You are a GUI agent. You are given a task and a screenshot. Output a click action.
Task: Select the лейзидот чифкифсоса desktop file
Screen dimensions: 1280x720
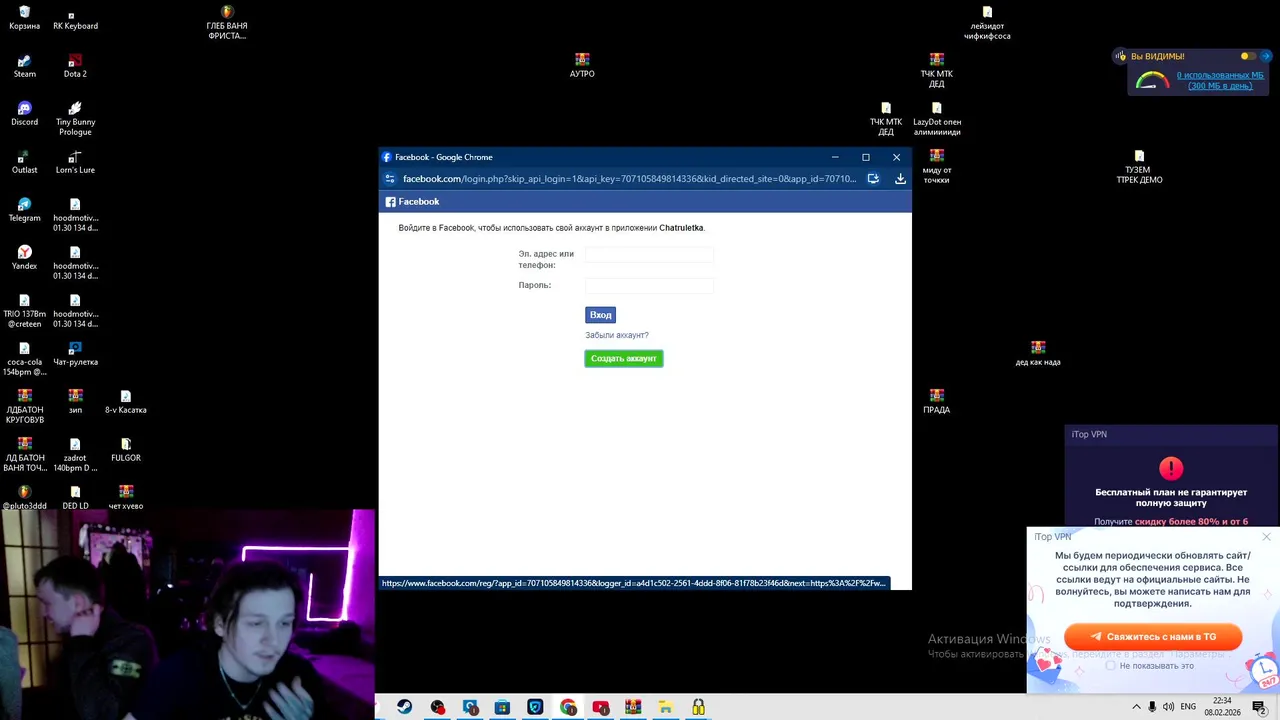pyautogui.click(x=987, y=22)
